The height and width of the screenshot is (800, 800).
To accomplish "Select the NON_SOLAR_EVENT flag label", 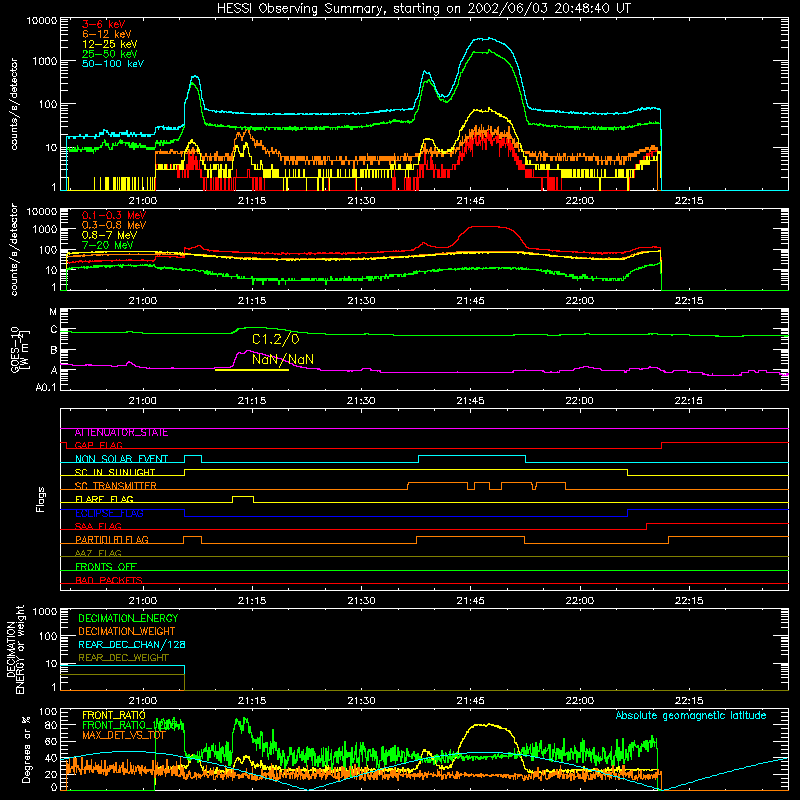I will point(121,459).
